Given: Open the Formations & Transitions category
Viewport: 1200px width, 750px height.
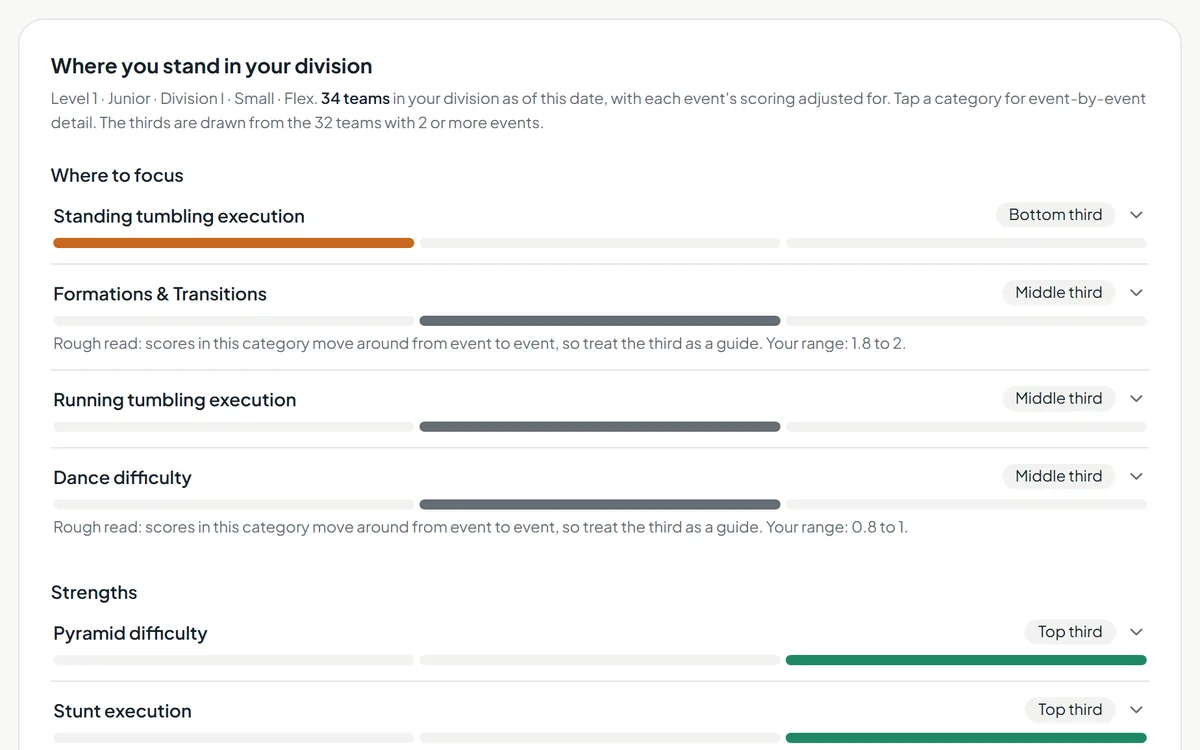Looking at the screenshot, I should pos(160,294).
